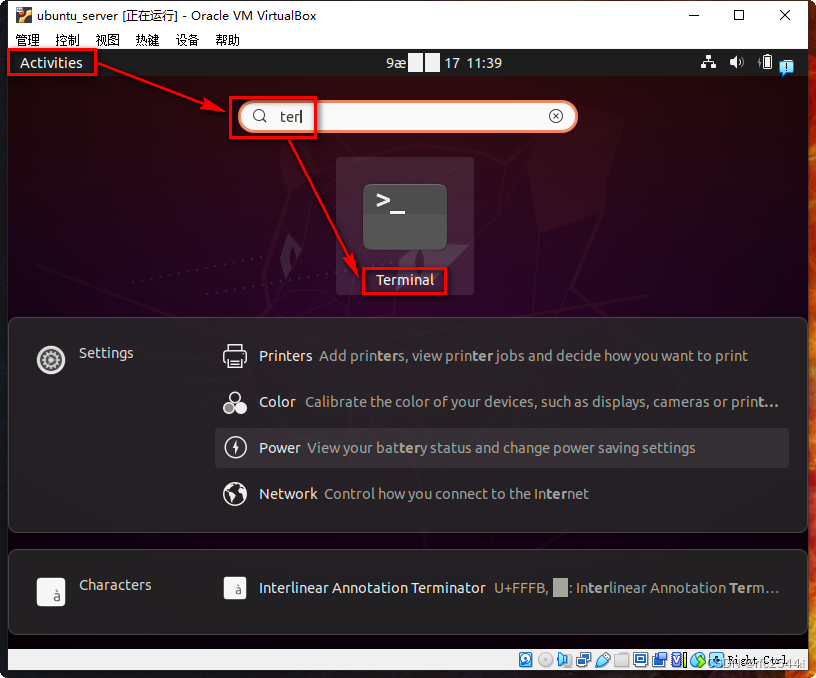The height and width of the screenshot is (678, 816).
Task: Click the audio status icon in VirtualBox bar
Action: point(564,660)
